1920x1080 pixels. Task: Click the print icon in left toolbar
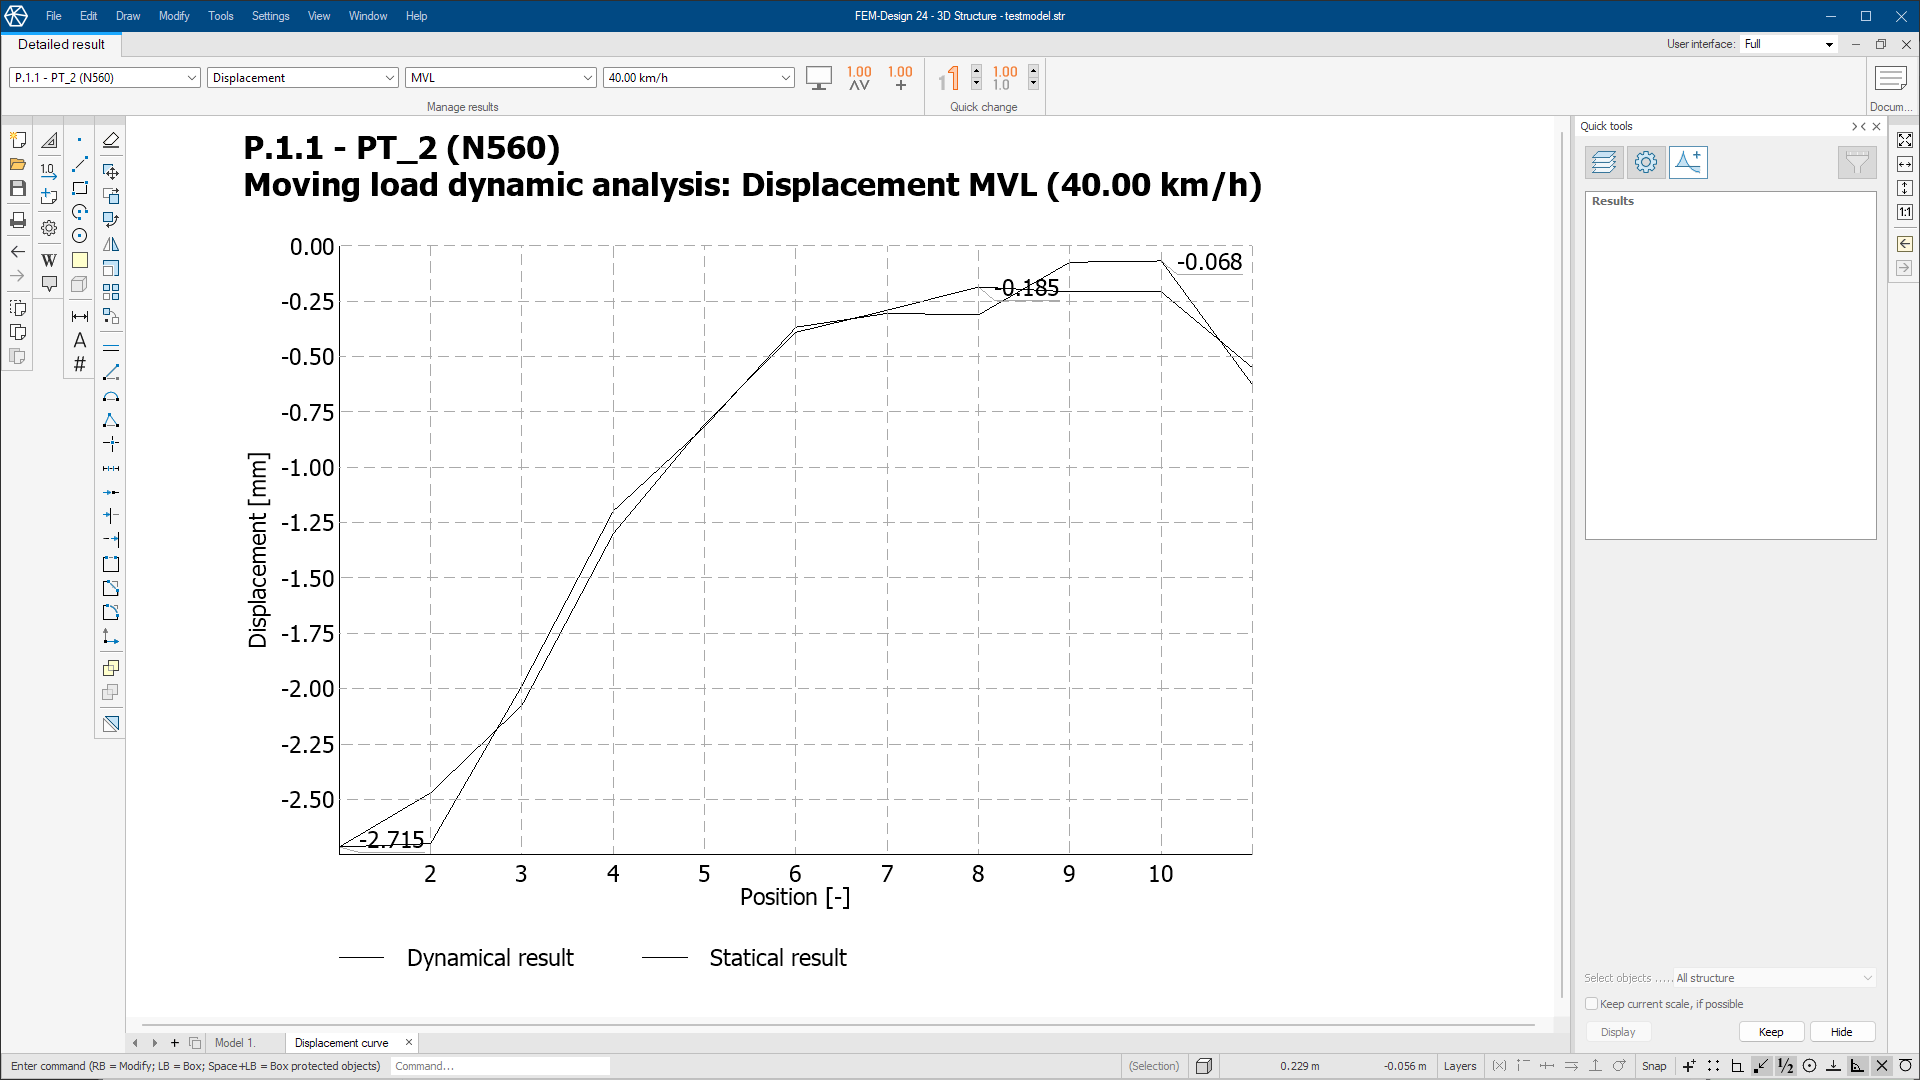(18, 220)
